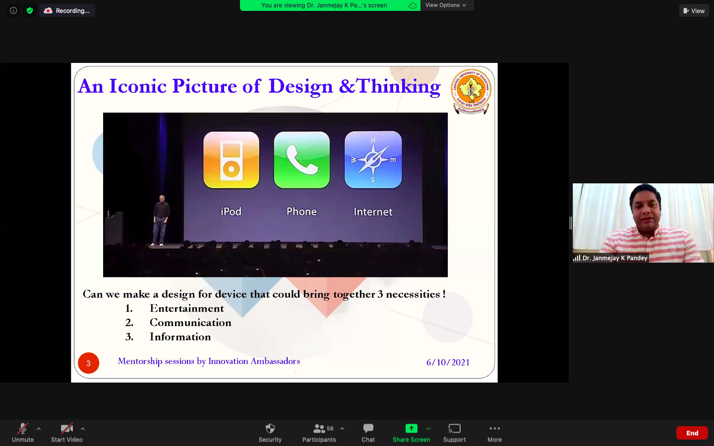The height and width of the screenshot is (446, 714).
Task: Click the 'Internet' label on the slide
Action: click(373, 212)
